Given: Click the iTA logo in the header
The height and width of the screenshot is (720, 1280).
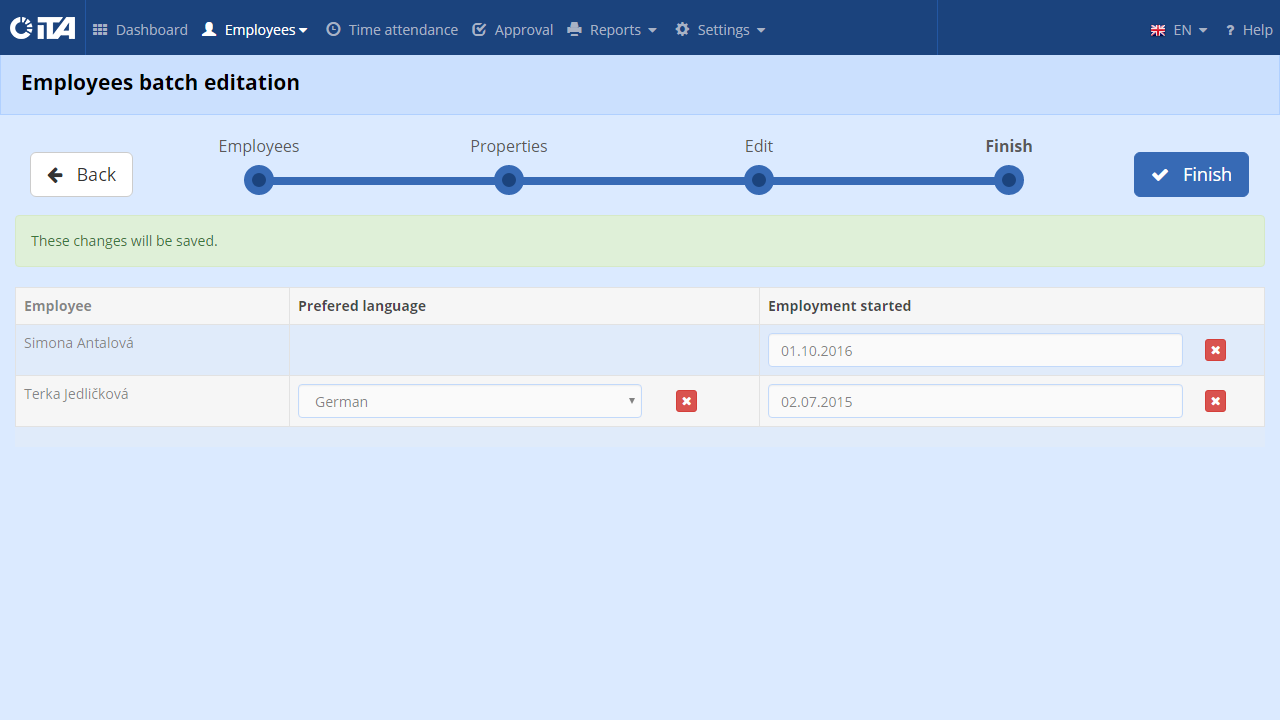Looking at the screenshot, I should (x=43, y=28).
